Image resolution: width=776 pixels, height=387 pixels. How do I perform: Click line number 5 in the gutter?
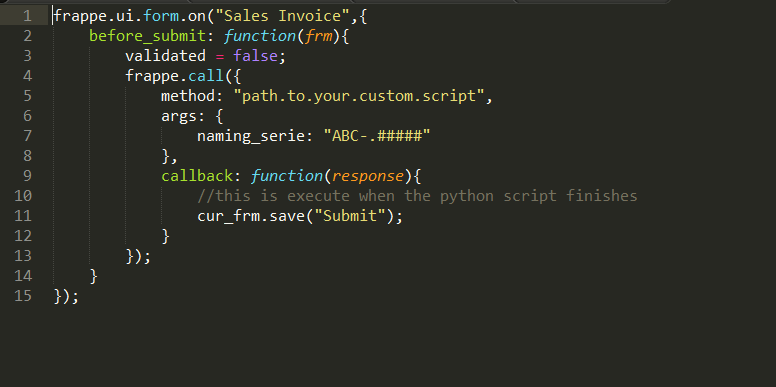coord(27,96)
